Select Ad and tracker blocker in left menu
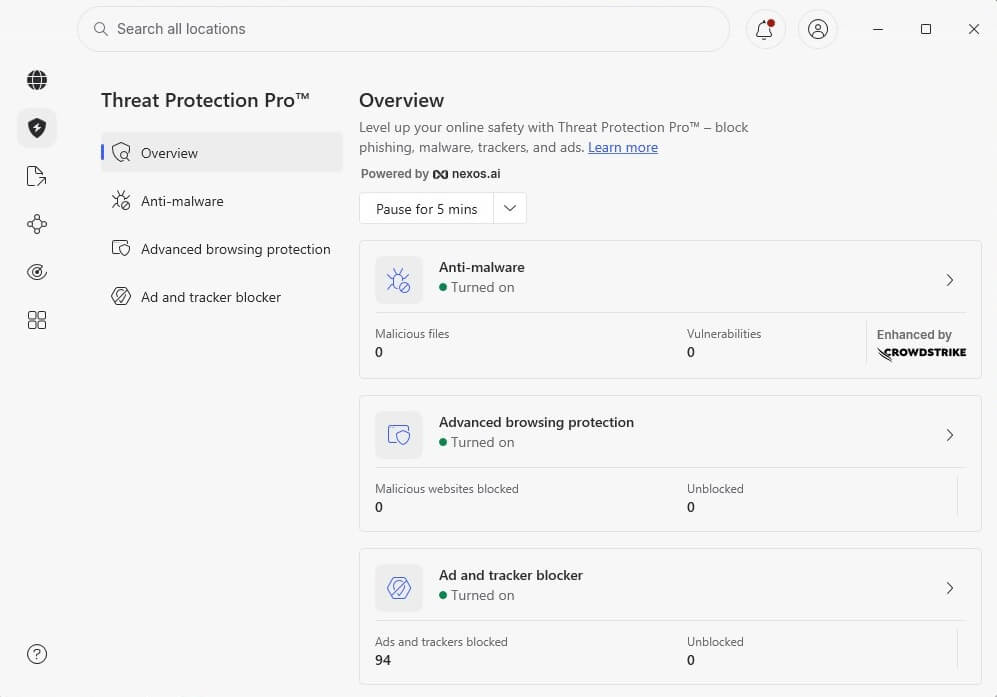 coord(222,297)
